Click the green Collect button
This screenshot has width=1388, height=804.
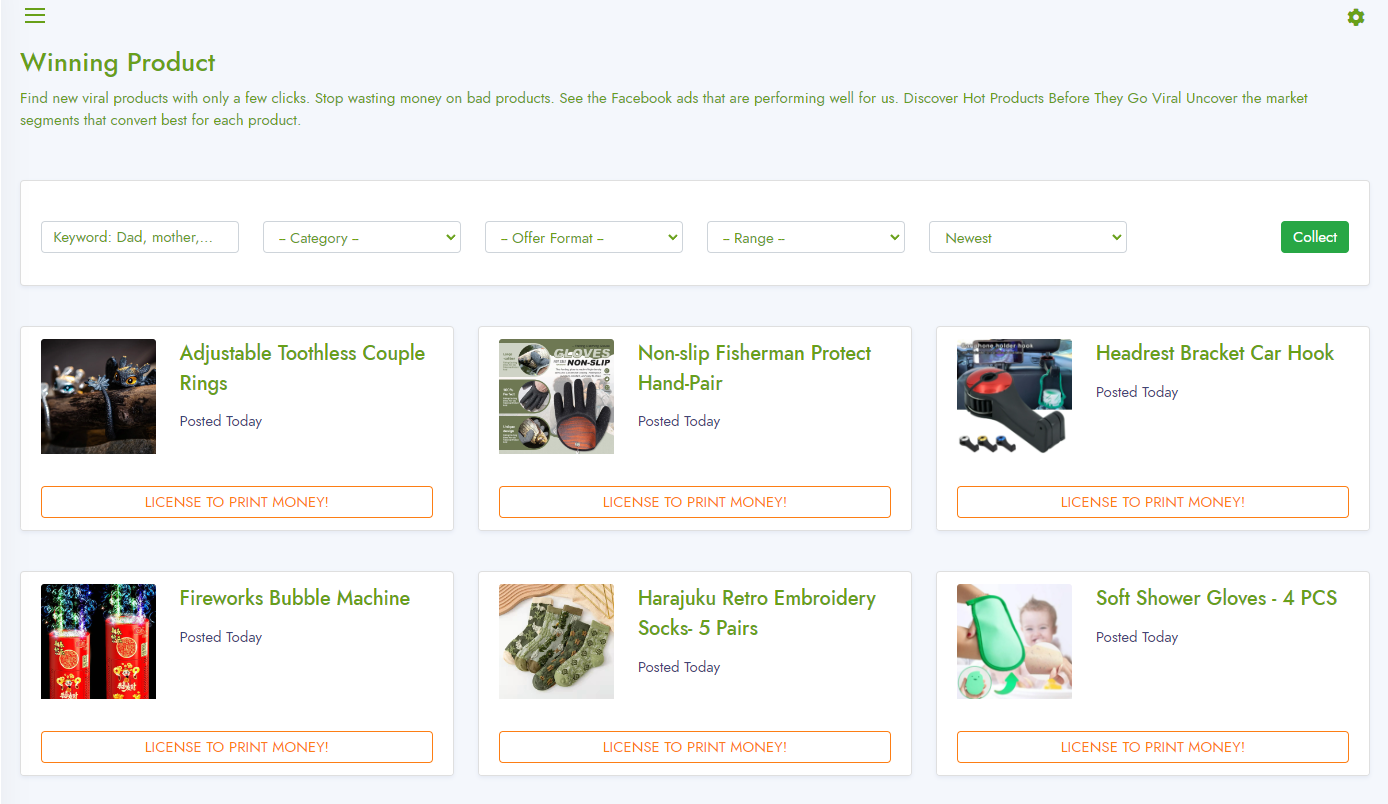tap(1314, 237)
